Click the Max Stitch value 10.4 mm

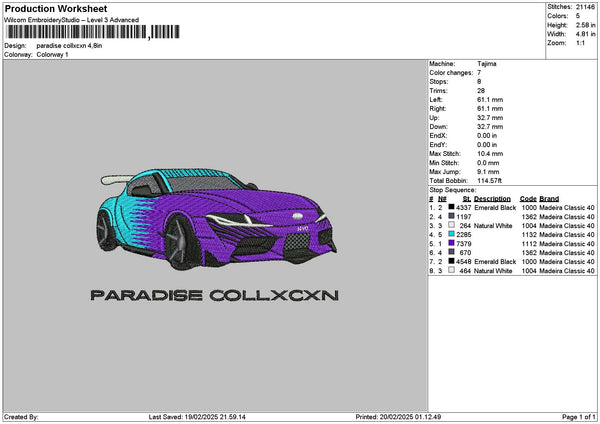(x=490, y=153)
